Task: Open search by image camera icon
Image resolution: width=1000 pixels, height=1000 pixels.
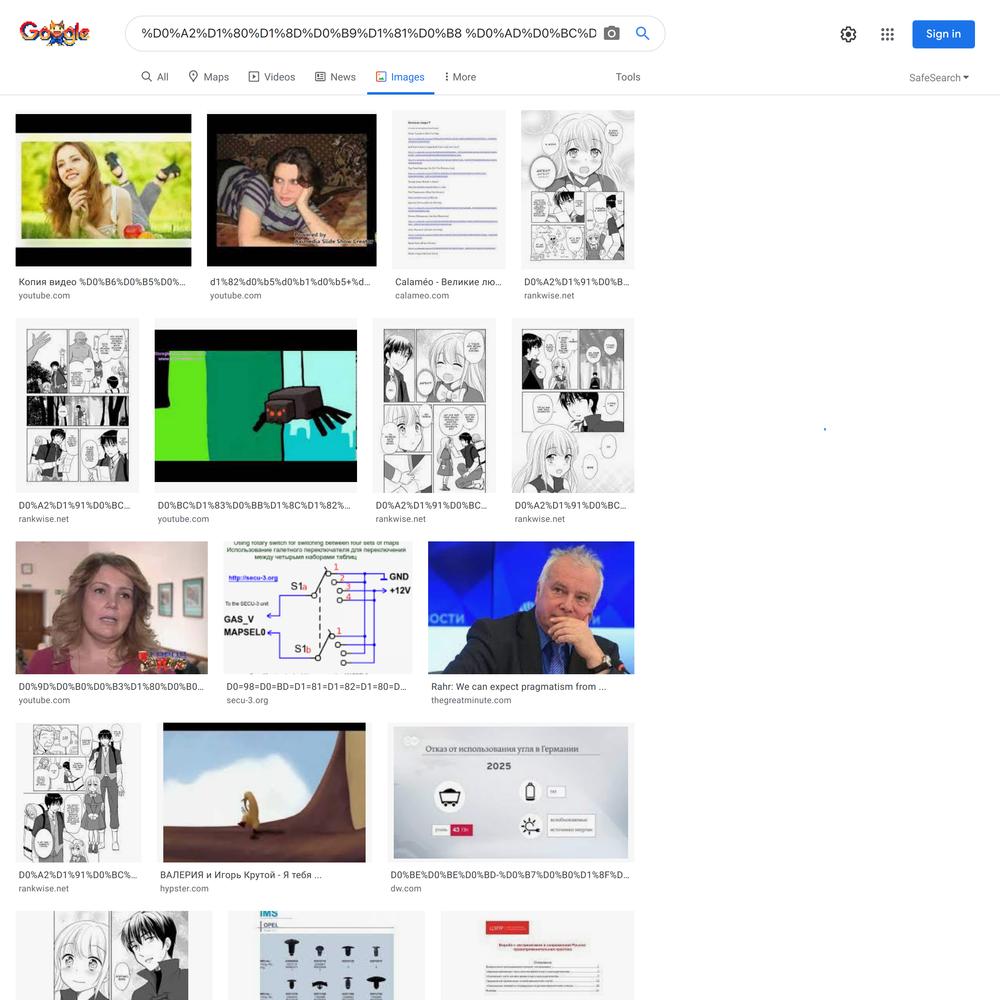Action: click(x=611, y=33)
